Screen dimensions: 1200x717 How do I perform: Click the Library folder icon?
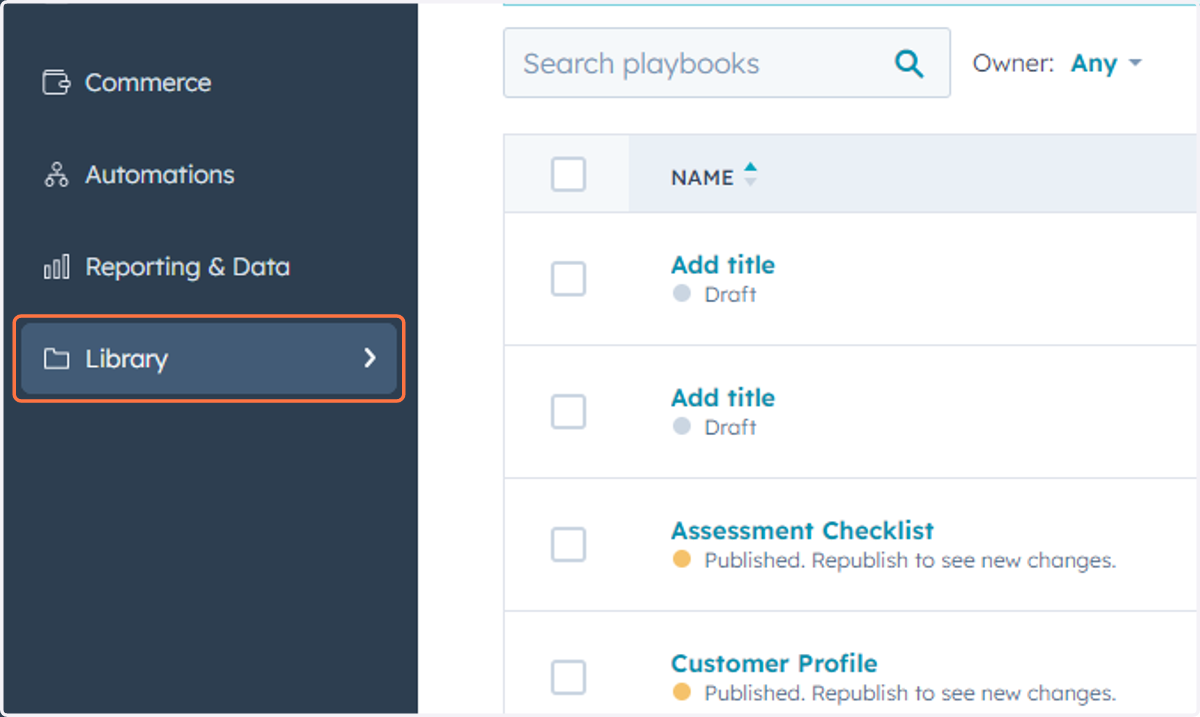(56, 358)
